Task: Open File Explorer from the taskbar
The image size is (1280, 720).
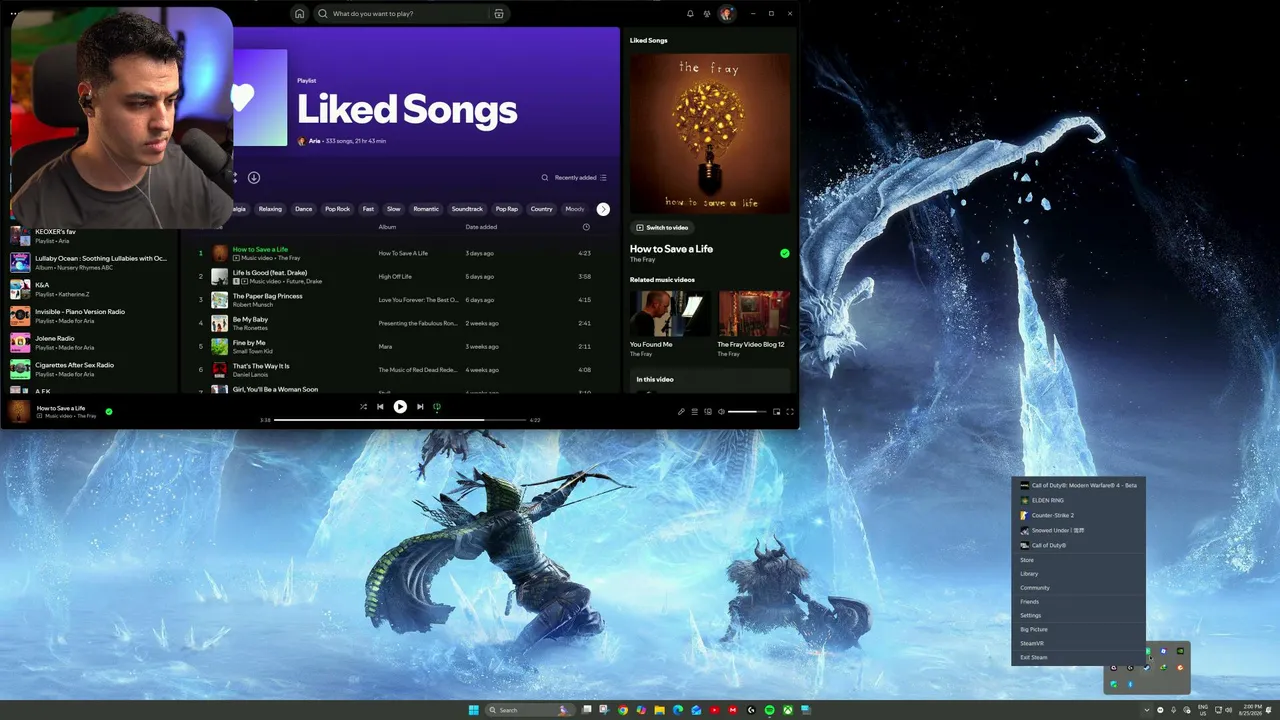Action: click(x=660, y=710)
